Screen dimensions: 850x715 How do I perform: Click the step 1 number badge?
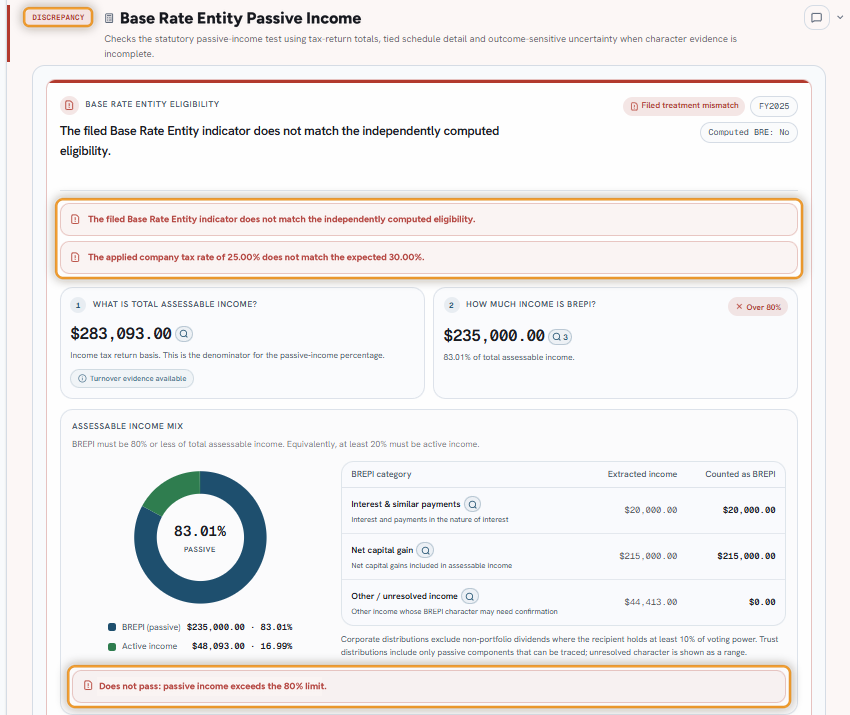(78, 305)
